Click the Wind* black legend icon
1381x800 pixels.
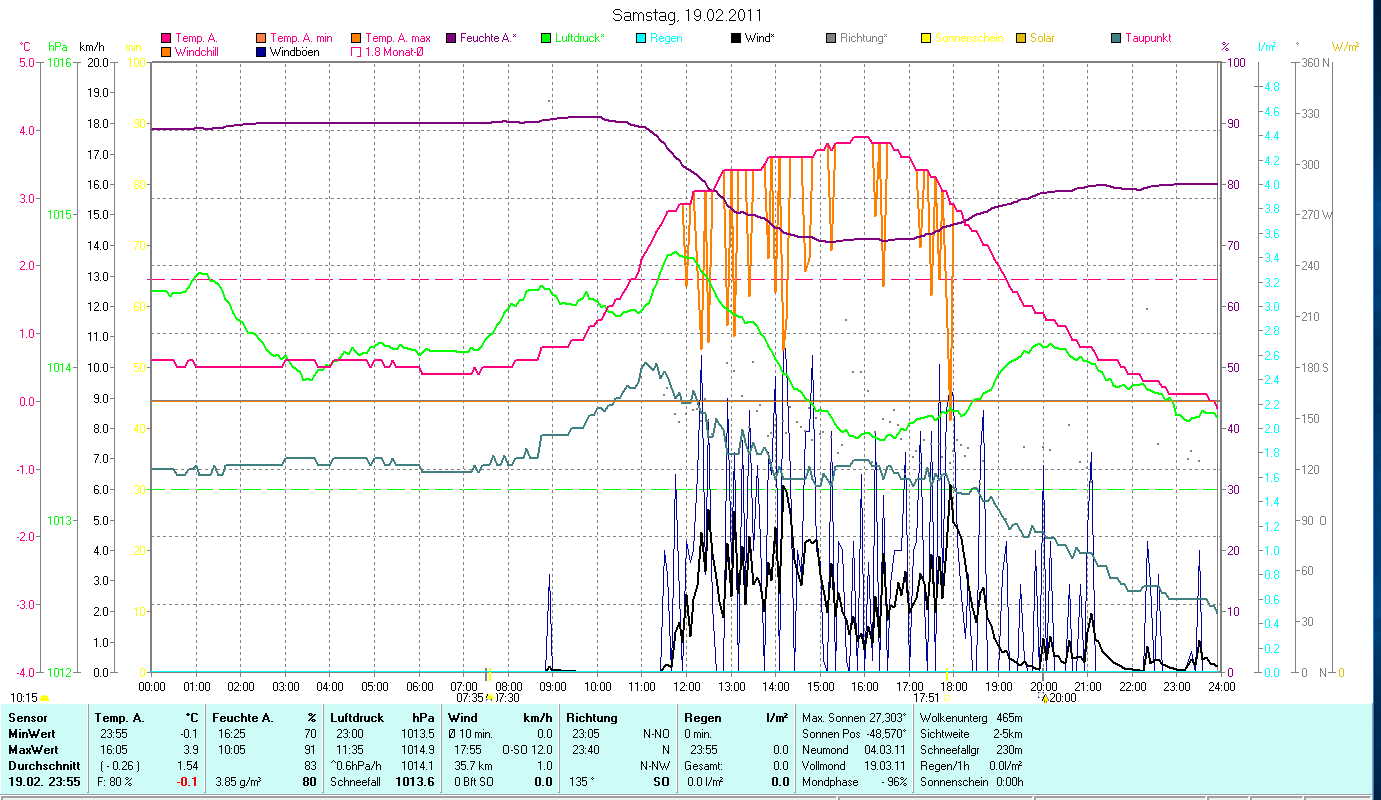coord(736,38)
